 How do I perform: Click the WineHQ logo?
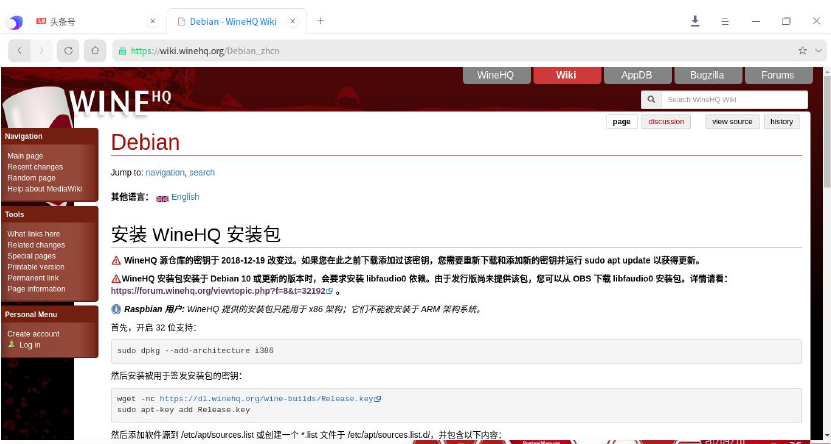click(119, 102)
